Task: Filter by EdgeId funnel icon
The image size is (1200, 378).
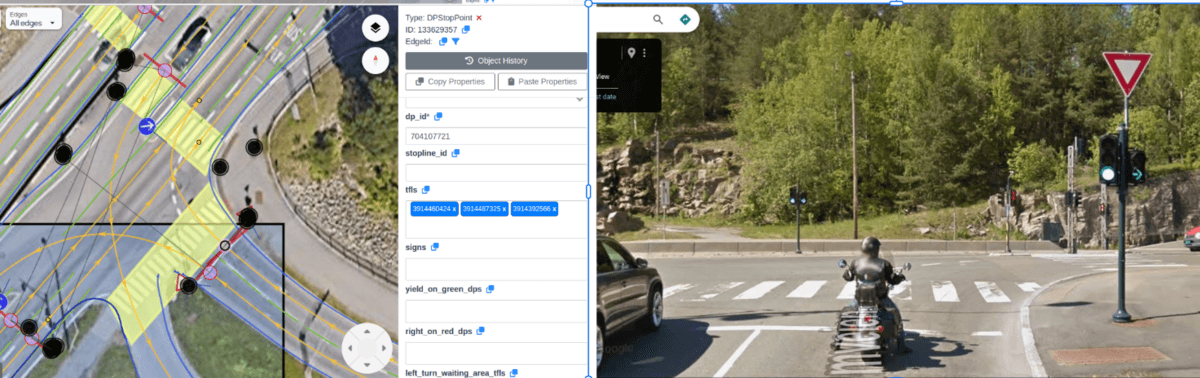Action: pyautogui.click(x=455, y=42)
